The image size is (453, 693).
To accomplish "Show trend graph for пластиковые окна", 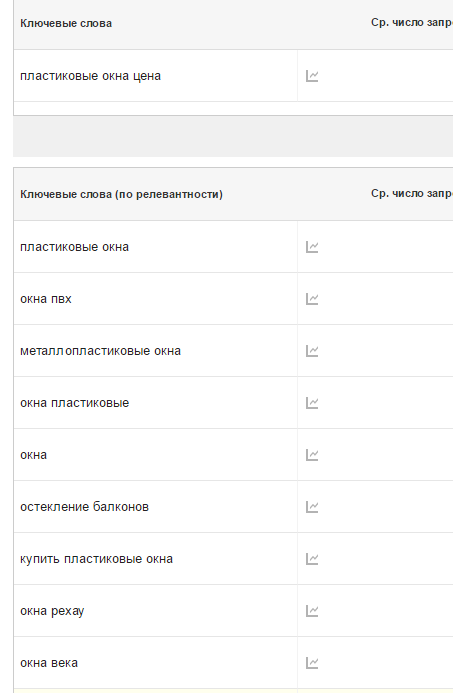I will (x=312, y=247).
